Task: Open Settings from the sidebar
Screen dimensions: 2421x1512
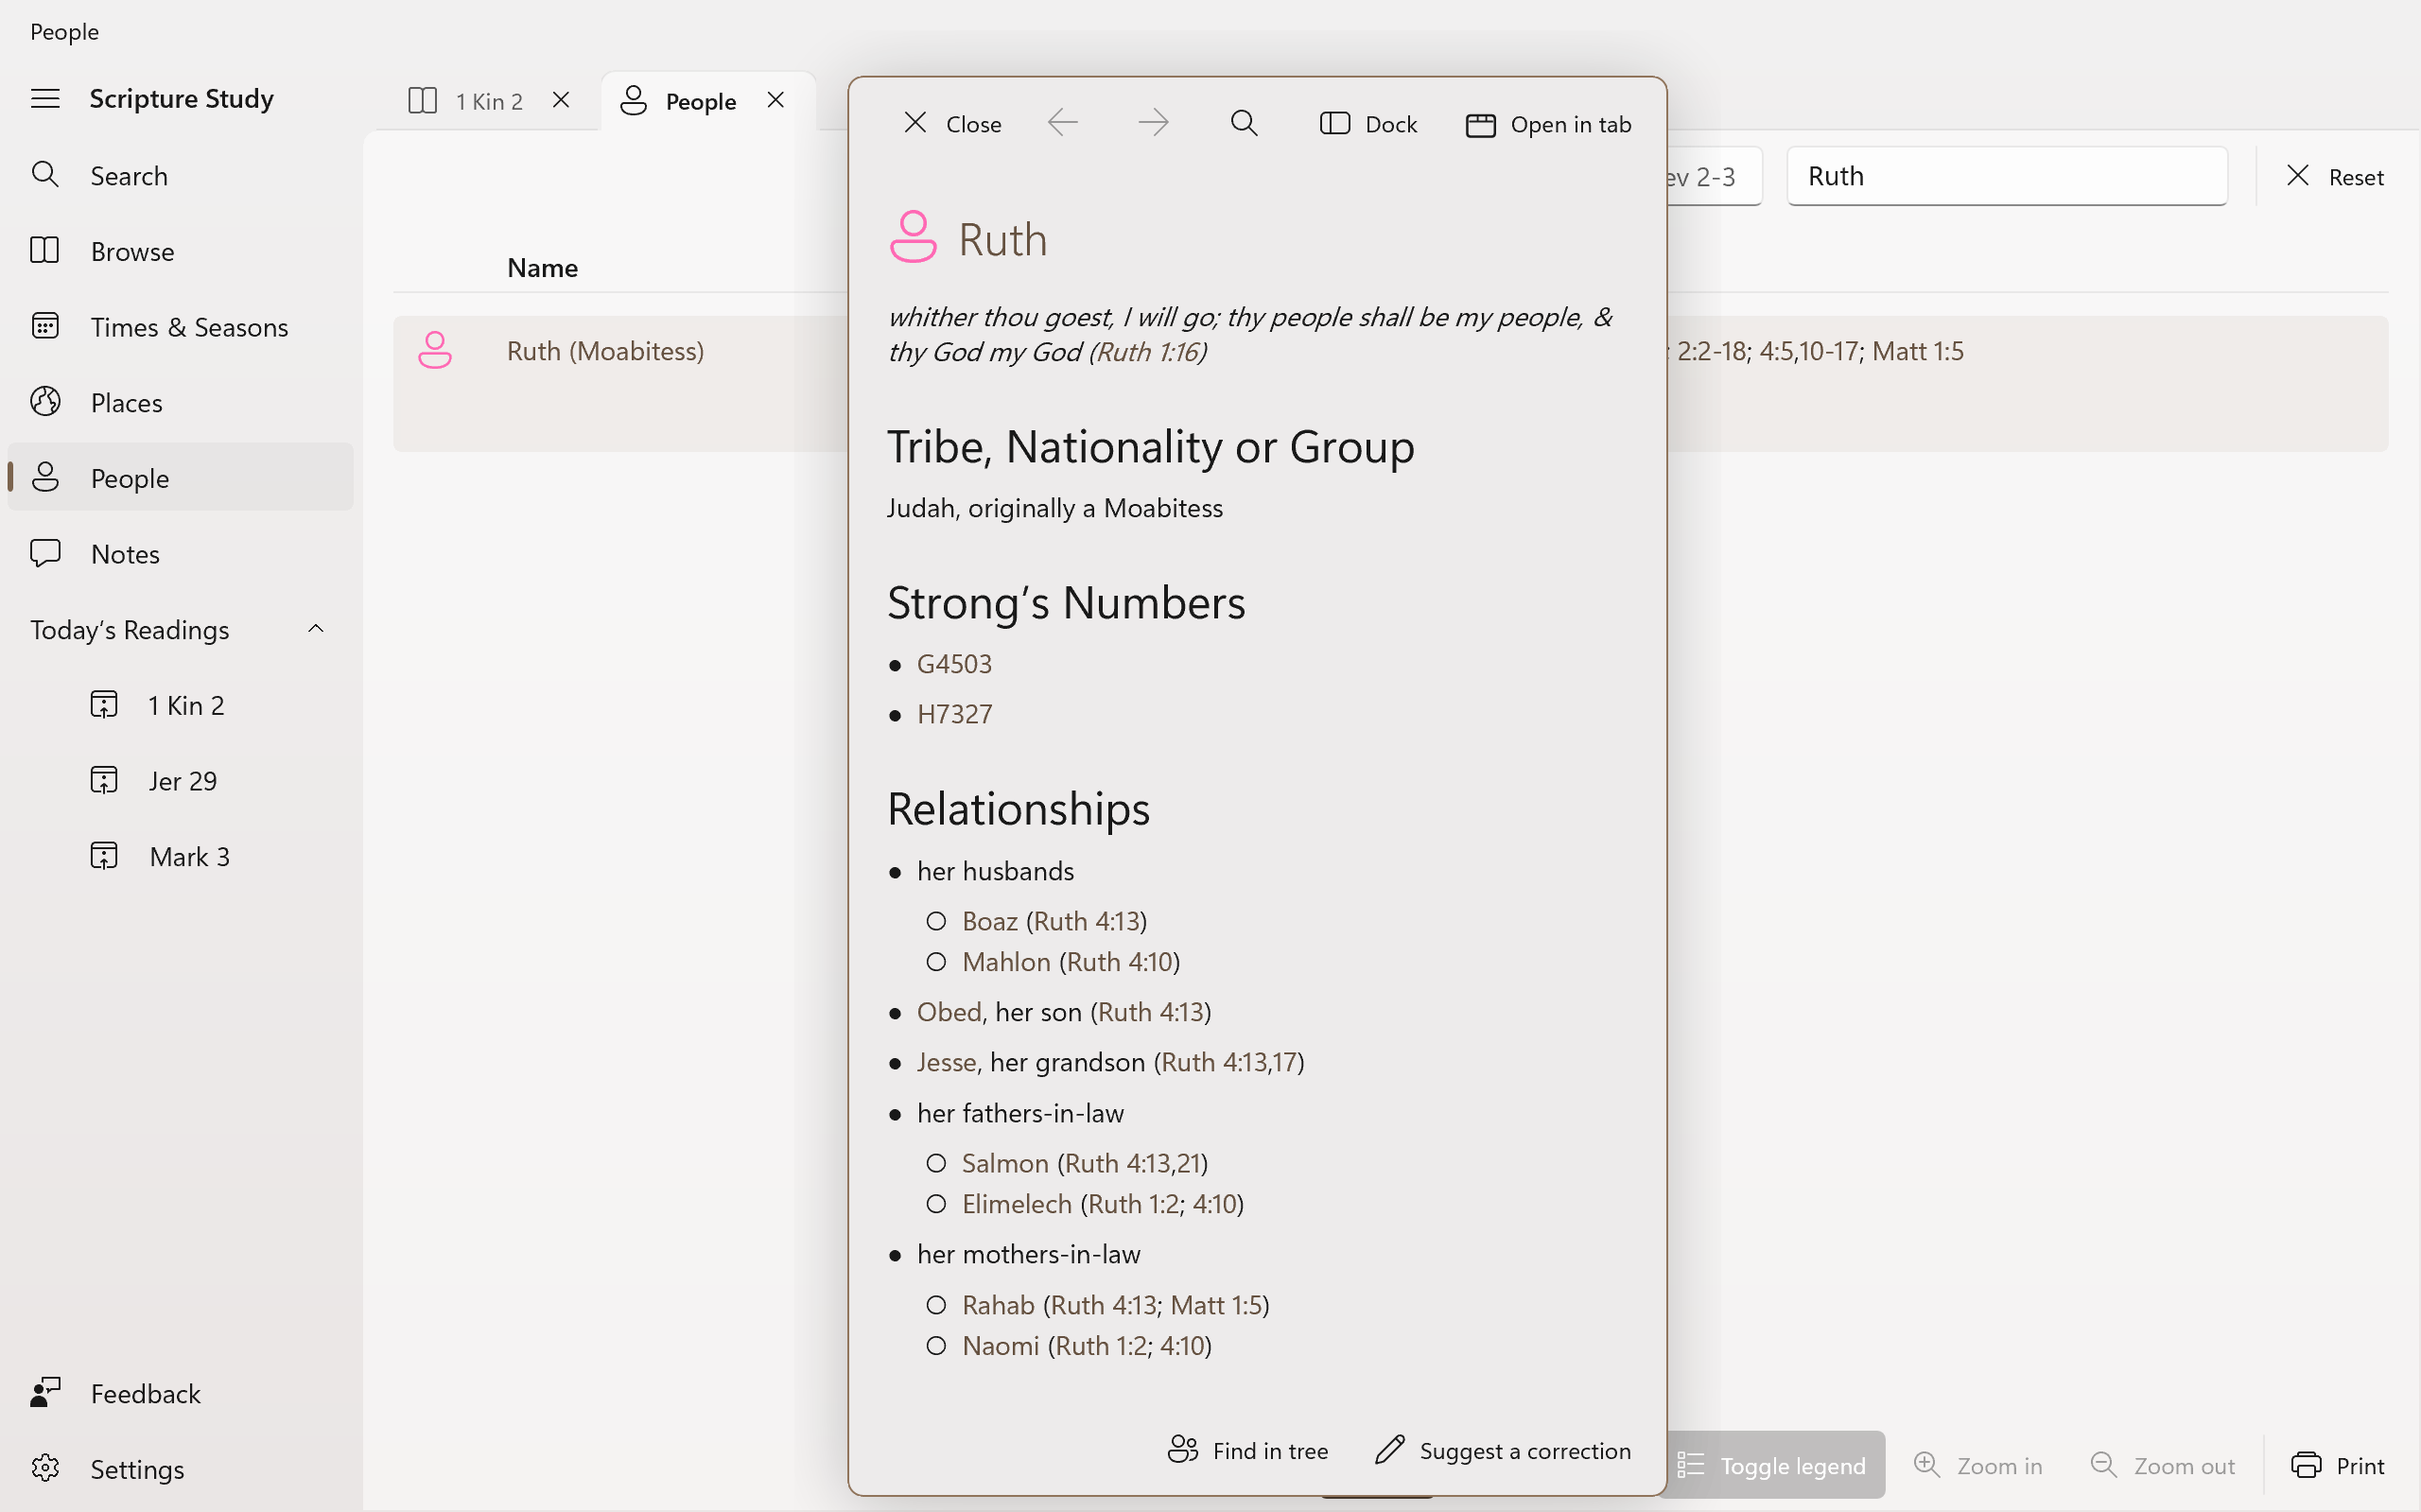Action: 180,1469
